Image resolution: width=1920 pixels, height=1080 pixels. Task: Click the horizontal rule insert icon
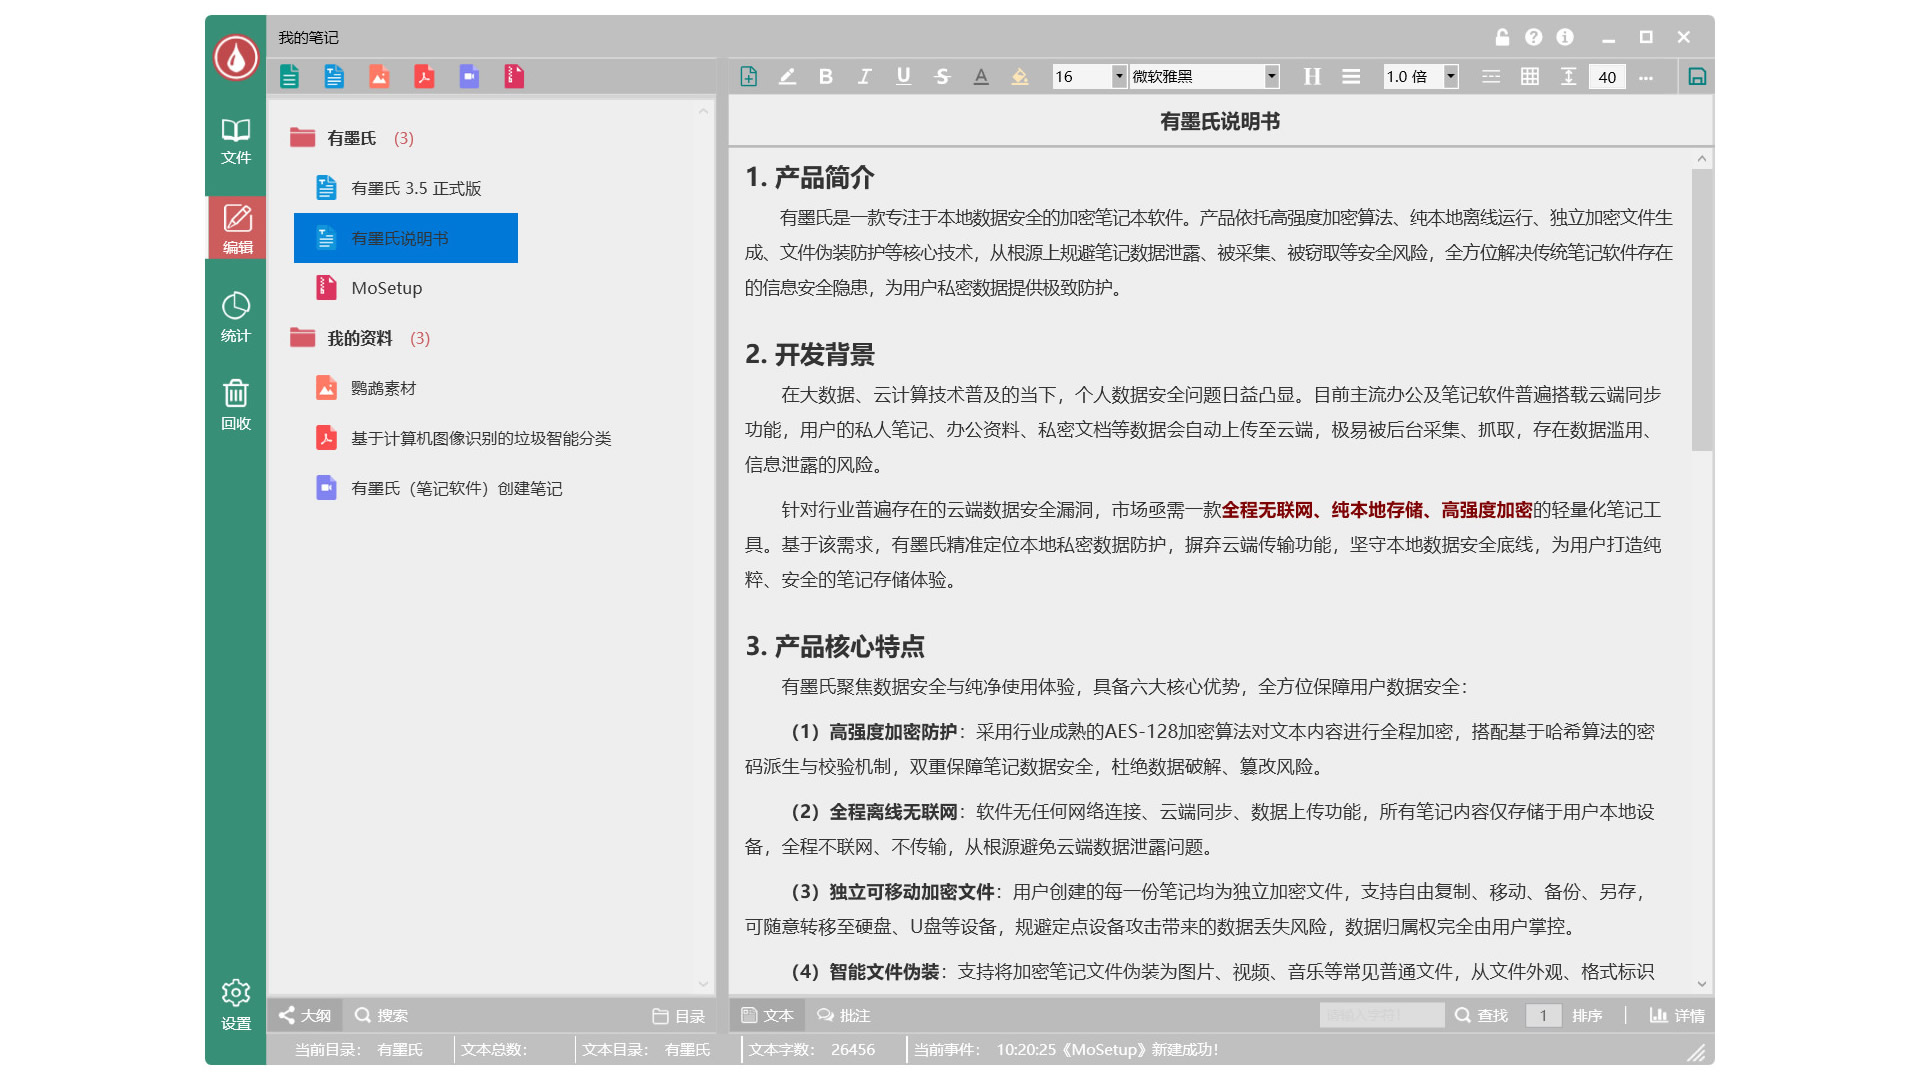(1491, 77)
